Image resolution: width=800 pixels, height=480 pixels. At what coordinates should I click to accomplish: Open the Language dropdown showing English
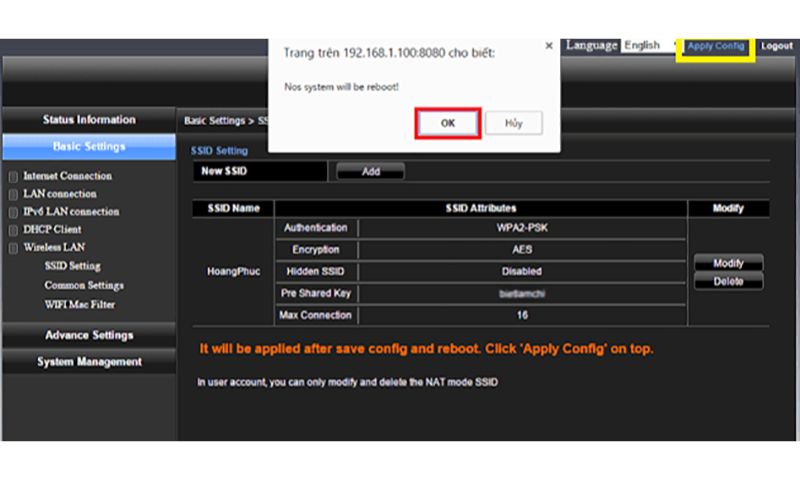[x=645, y=45]
